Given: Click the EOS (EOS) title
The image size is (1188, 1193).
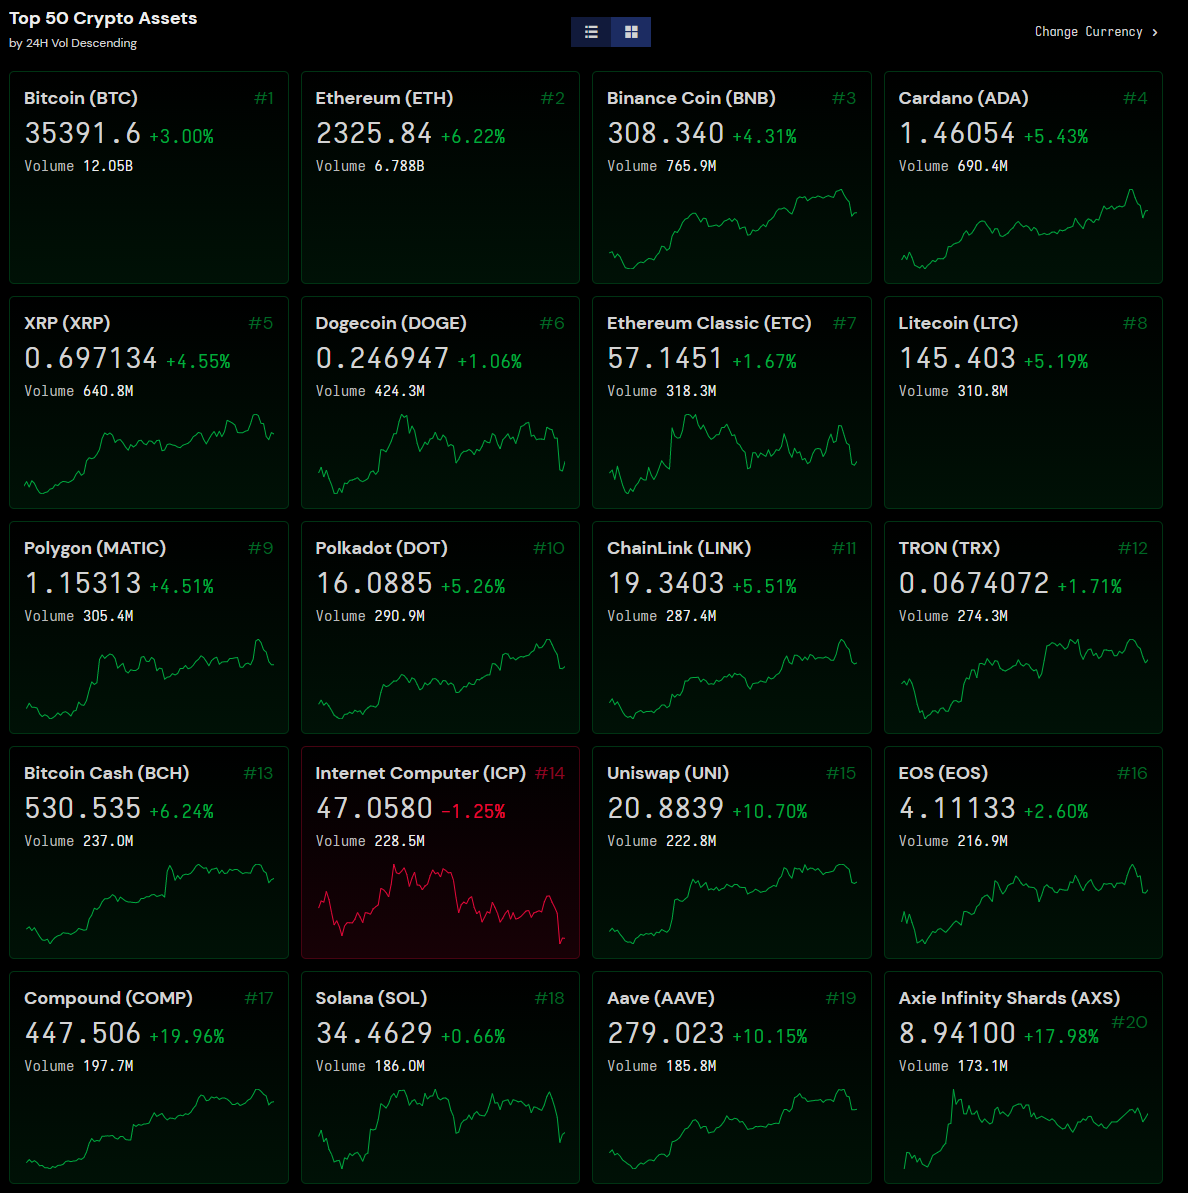Looking at the screenshot, I should [x=943, y=773].
